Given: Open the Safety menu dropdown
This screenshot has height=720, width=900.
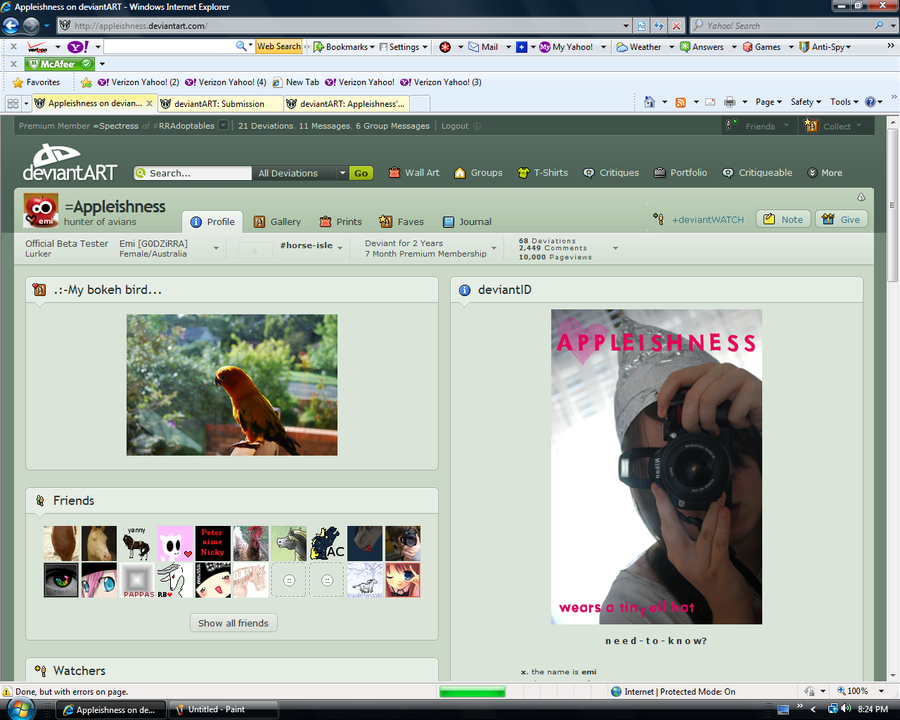Looking at the screenshot, I should click(x=805, y=102).
